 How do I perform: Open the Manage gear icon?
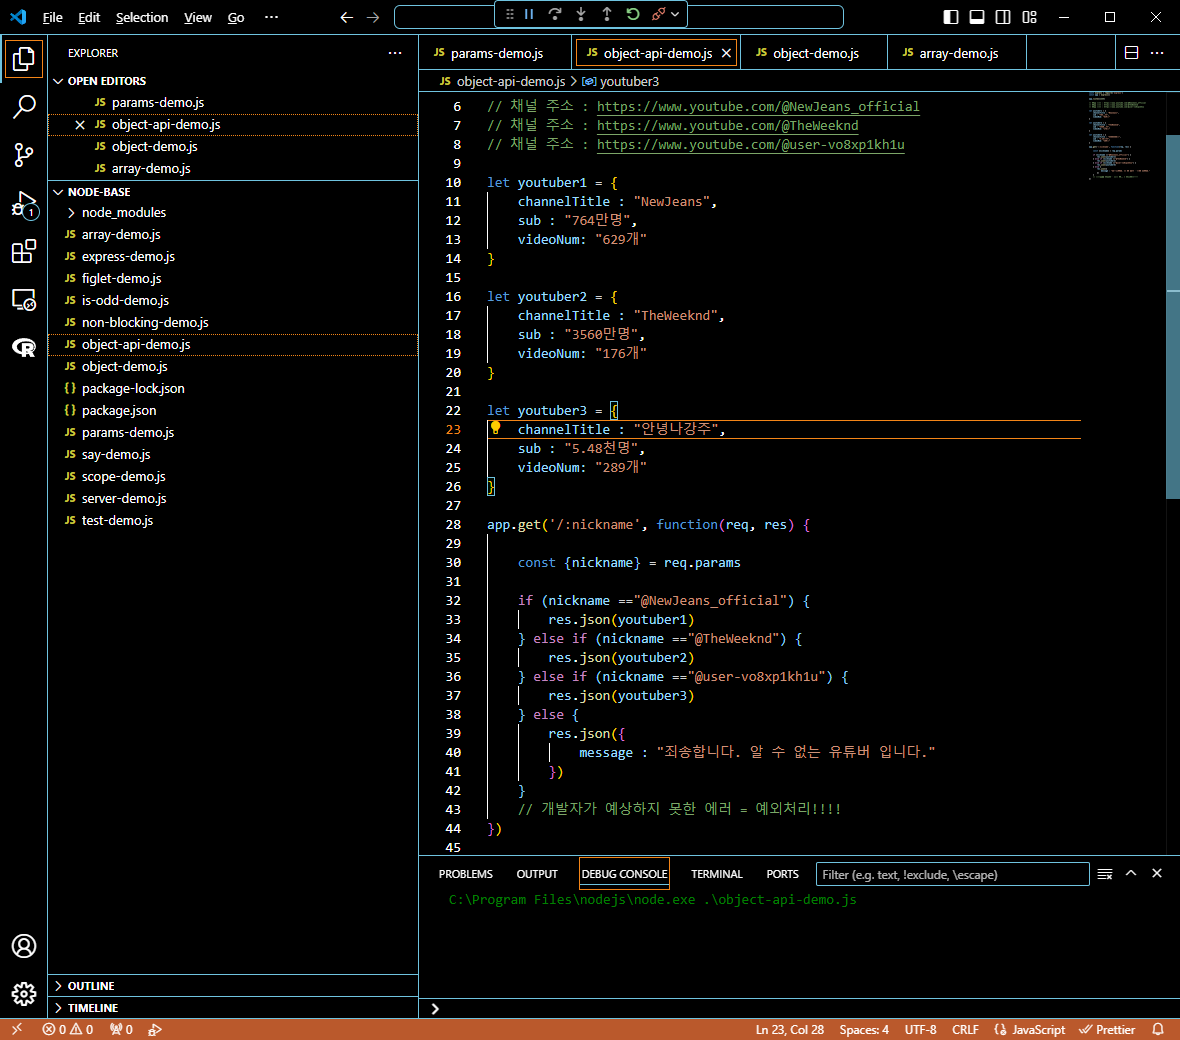point(23,993)
